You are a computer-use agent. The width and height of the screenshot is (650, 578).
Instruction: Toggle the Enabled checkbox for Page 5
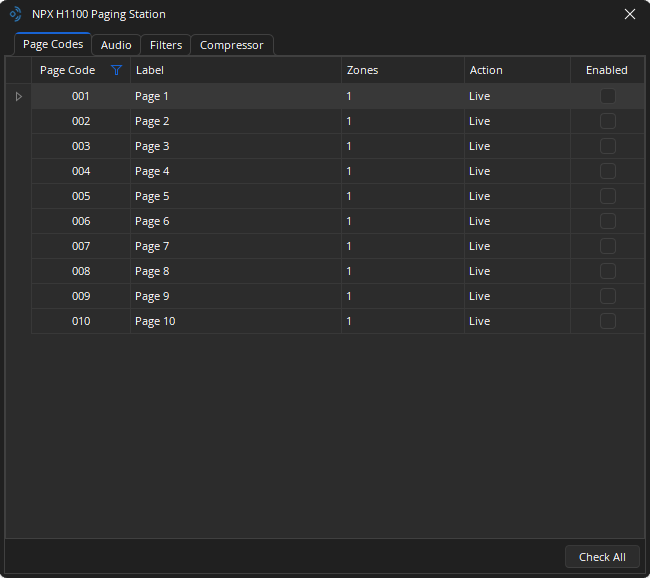coord(607,196)
